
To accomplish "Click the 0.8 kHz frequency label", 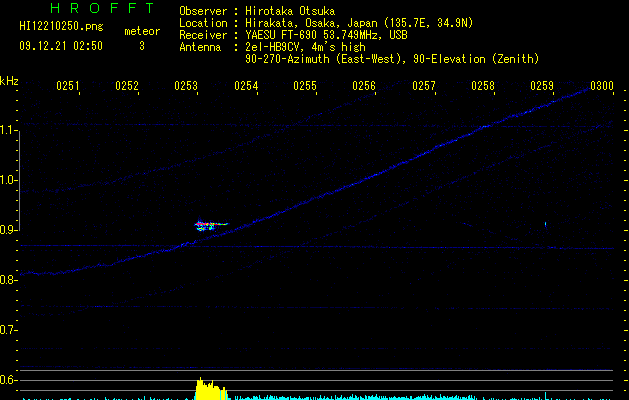I will [x=9, y=280].
